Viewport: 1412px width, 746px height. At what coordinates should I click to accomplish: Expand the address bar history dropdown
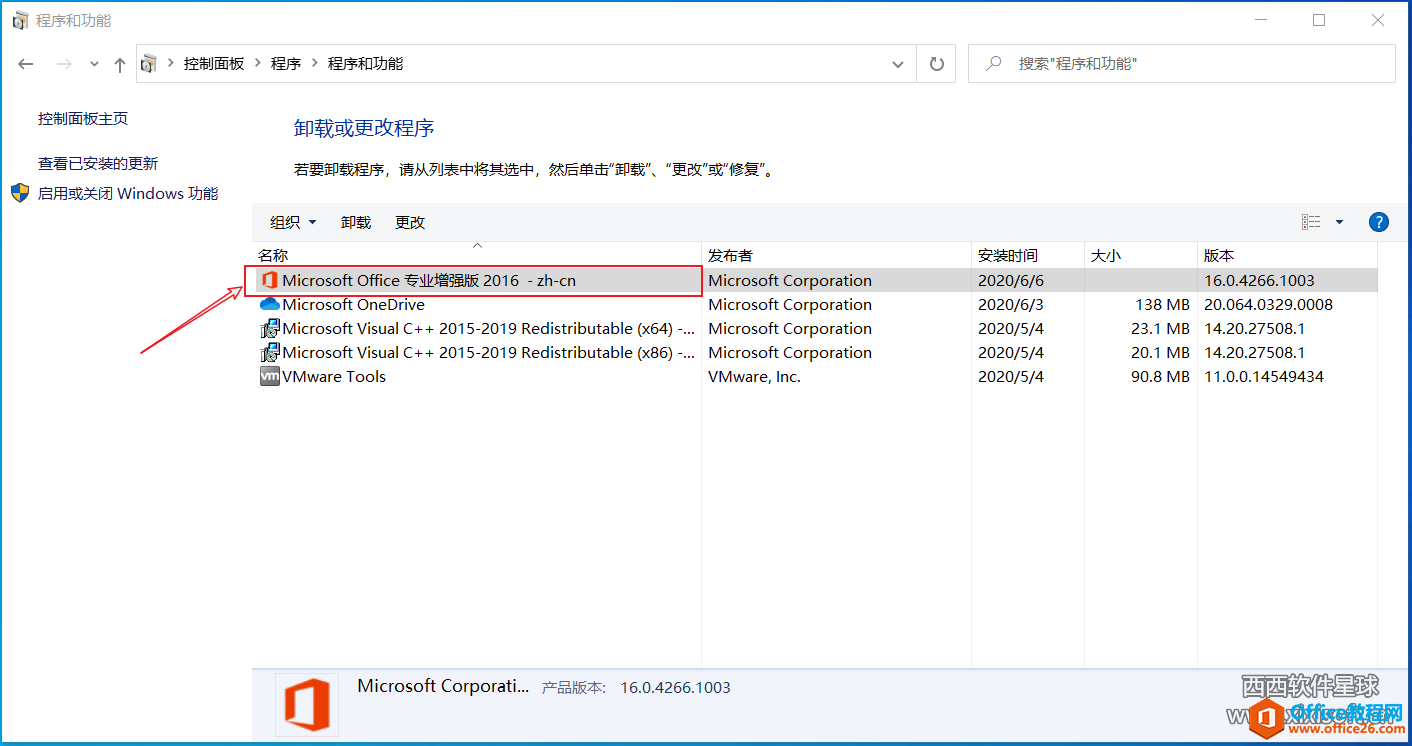(897, 64)
